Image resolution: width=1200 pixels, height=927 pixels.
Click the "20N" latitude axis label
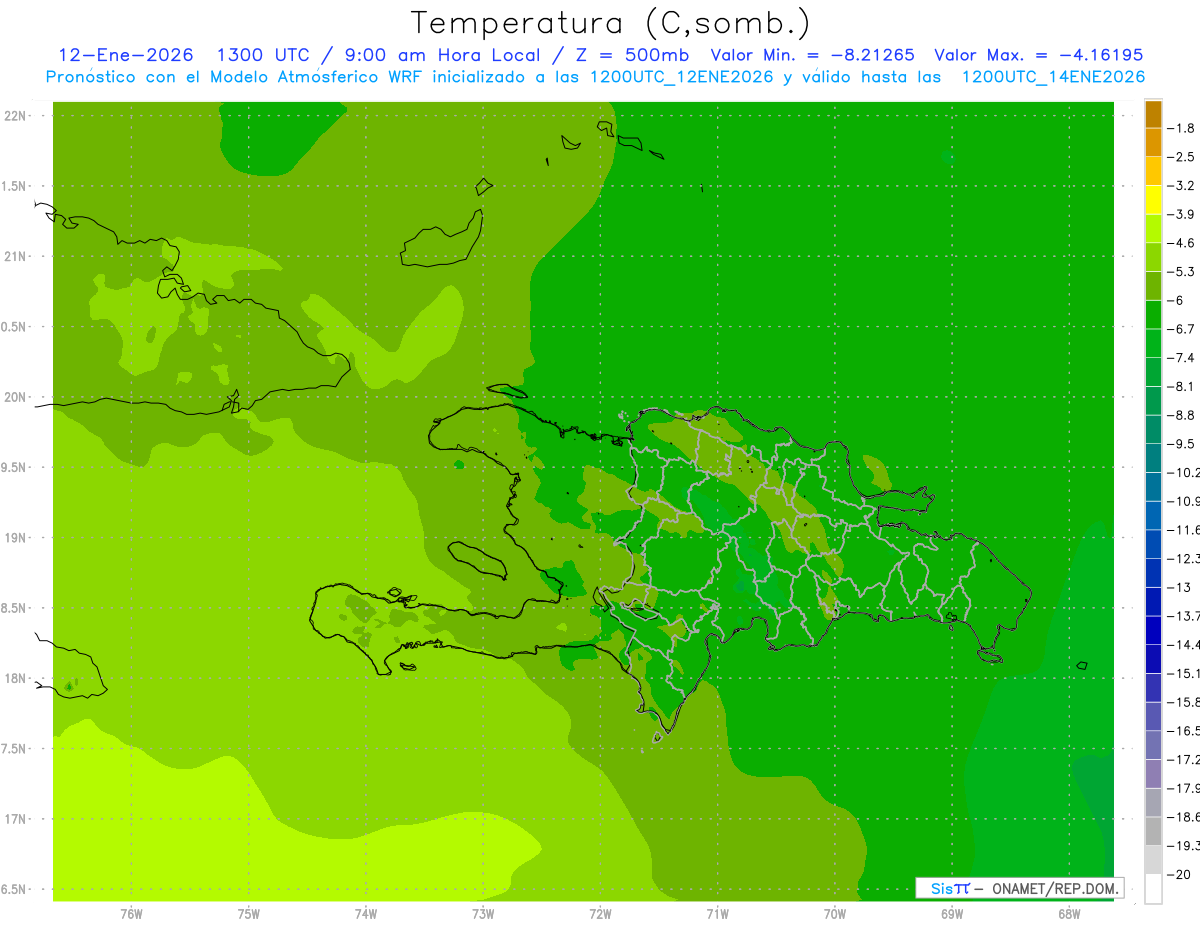(16, 397)
